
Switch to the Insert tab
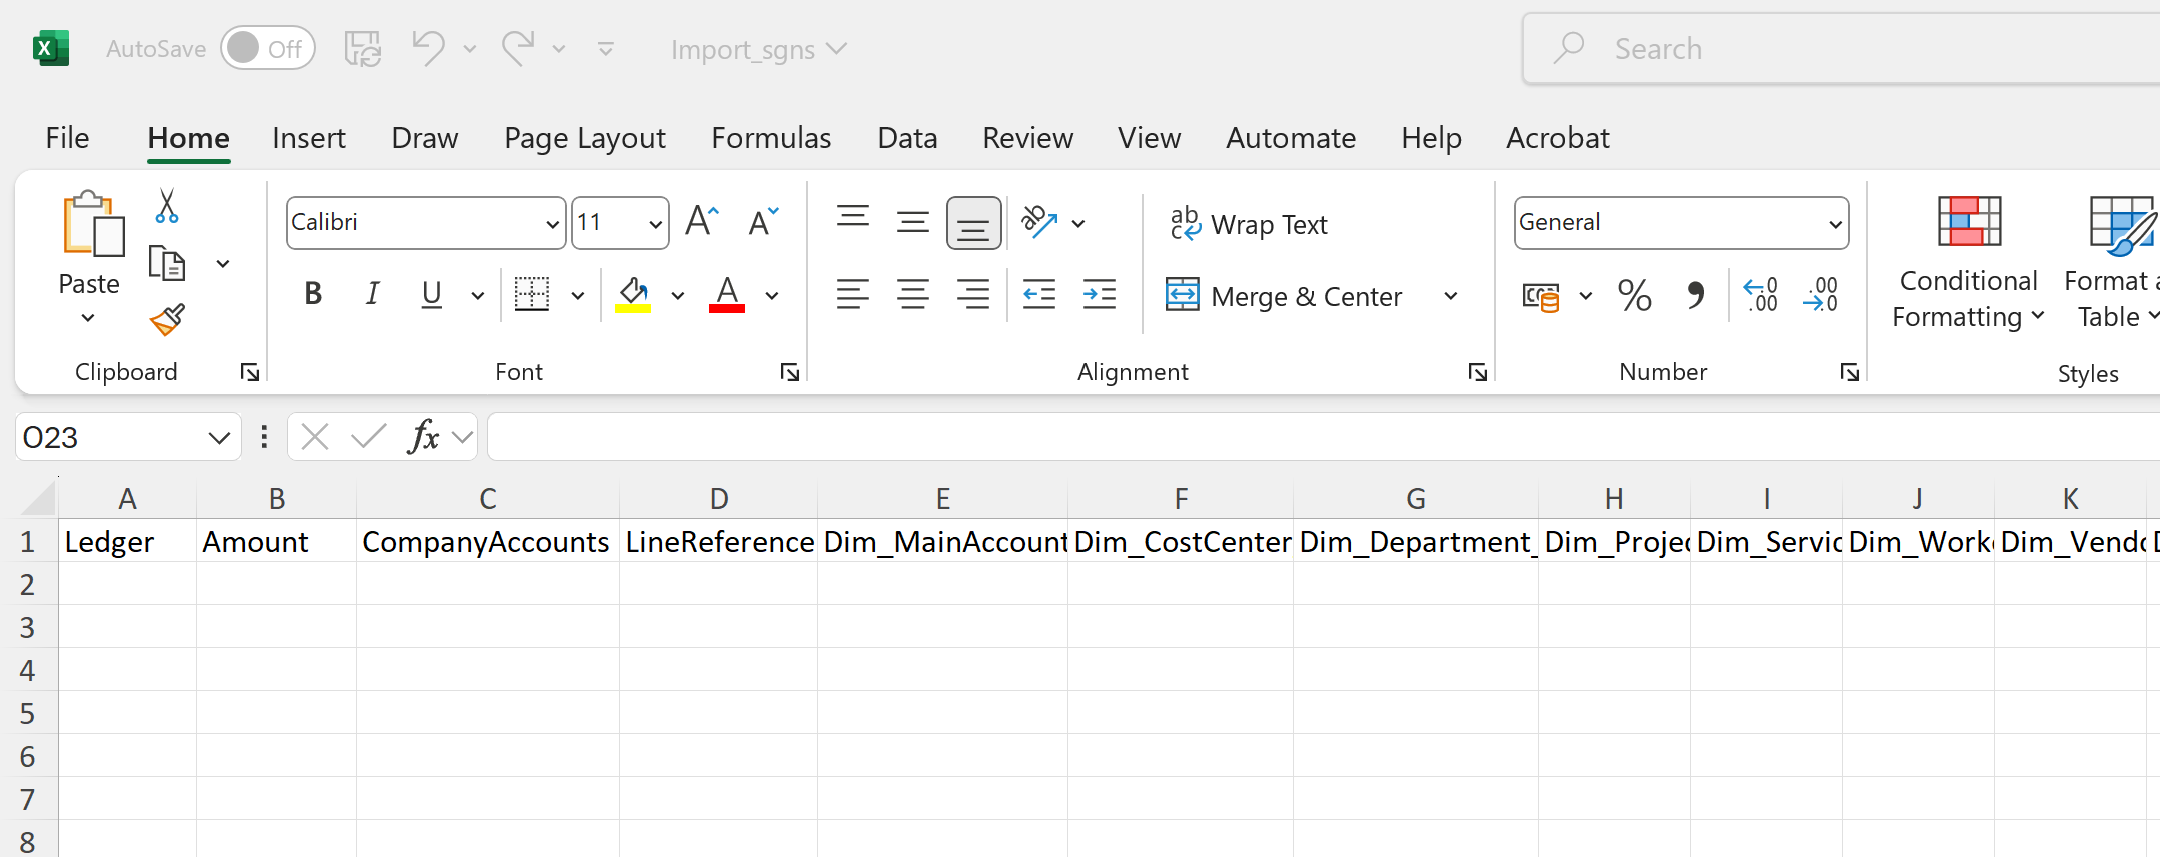coord(309,138)
